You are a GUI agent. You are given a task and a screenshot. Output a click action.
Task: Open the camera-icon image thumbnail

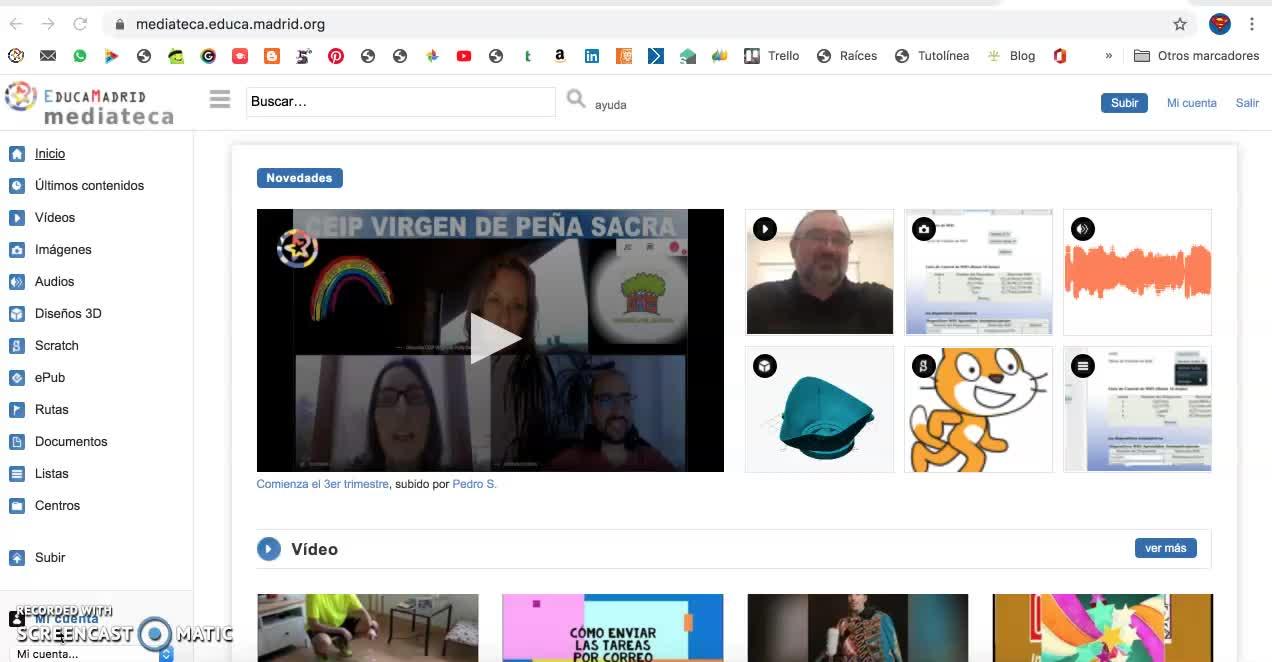point(978,272)
